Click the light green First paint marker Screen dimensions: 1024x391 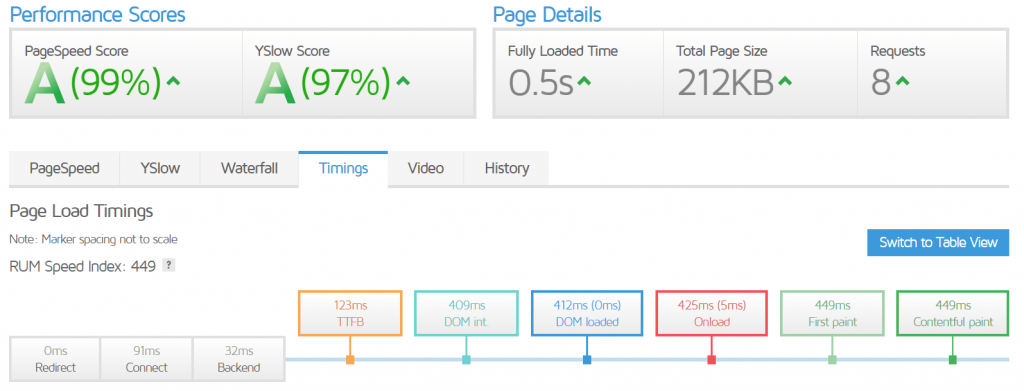pyautogui.click(x=832, y=360)
